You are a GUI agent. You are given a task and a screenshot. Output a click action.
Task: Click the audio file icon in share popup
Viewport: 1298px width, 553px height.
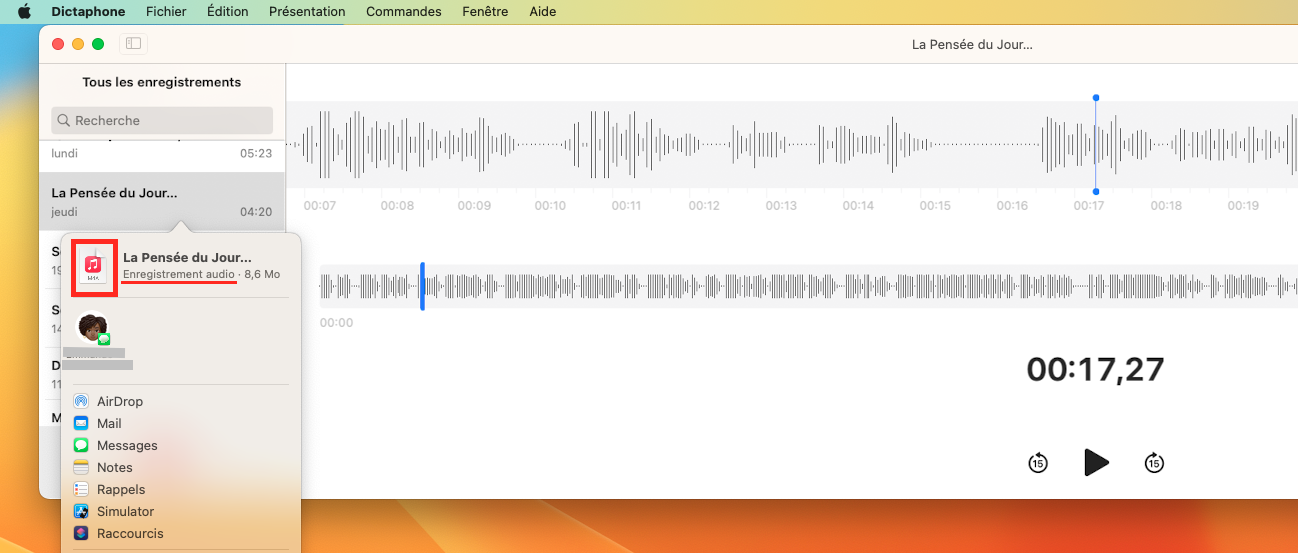(93, 267)
